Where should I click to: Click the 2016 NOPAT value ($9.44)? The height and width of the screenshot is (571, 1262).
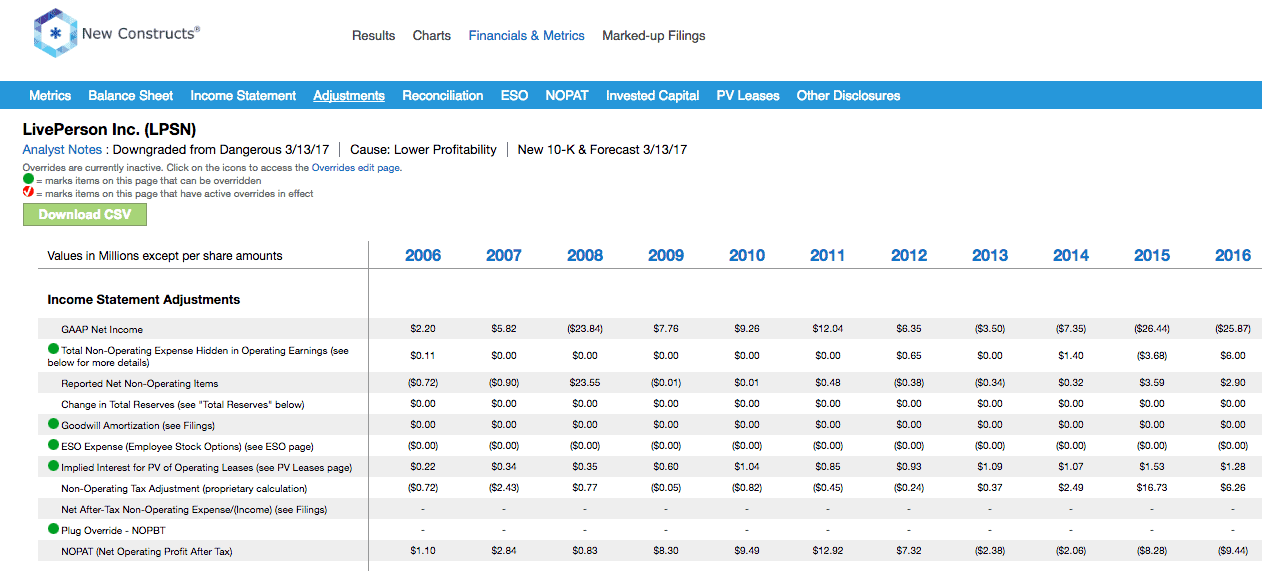(x=1233, y=552)
